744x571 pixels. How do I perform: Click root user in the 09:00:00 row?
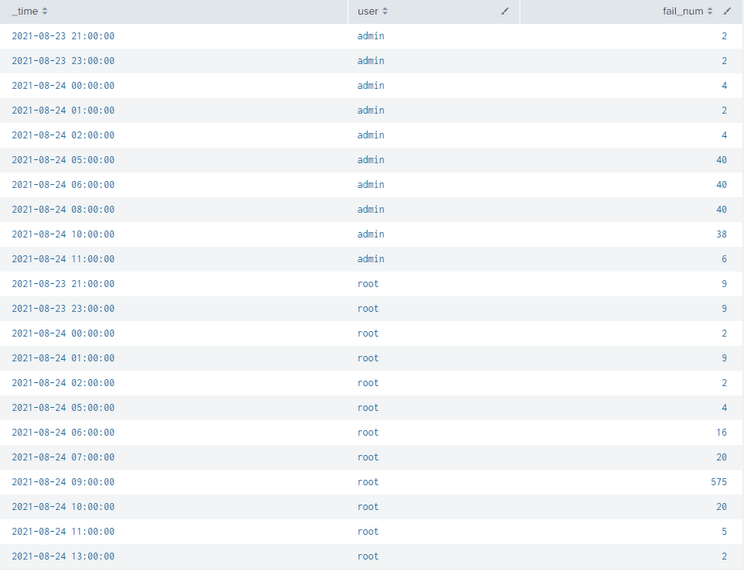click(368, 482)
